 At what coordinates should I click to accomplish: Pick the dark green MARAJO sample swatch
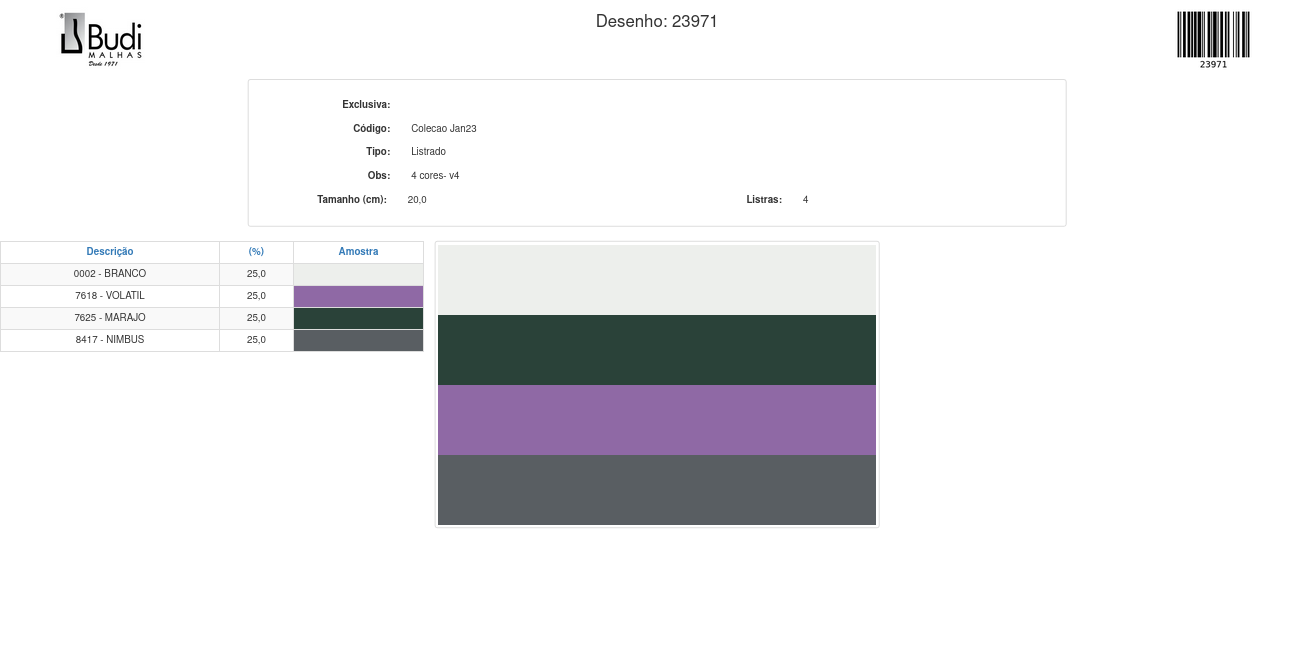coord(358,319)
